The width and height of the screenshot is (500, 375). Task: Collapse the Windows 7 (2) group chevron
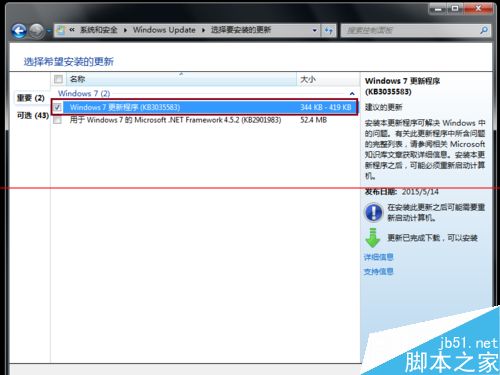[x=352, y=94]
